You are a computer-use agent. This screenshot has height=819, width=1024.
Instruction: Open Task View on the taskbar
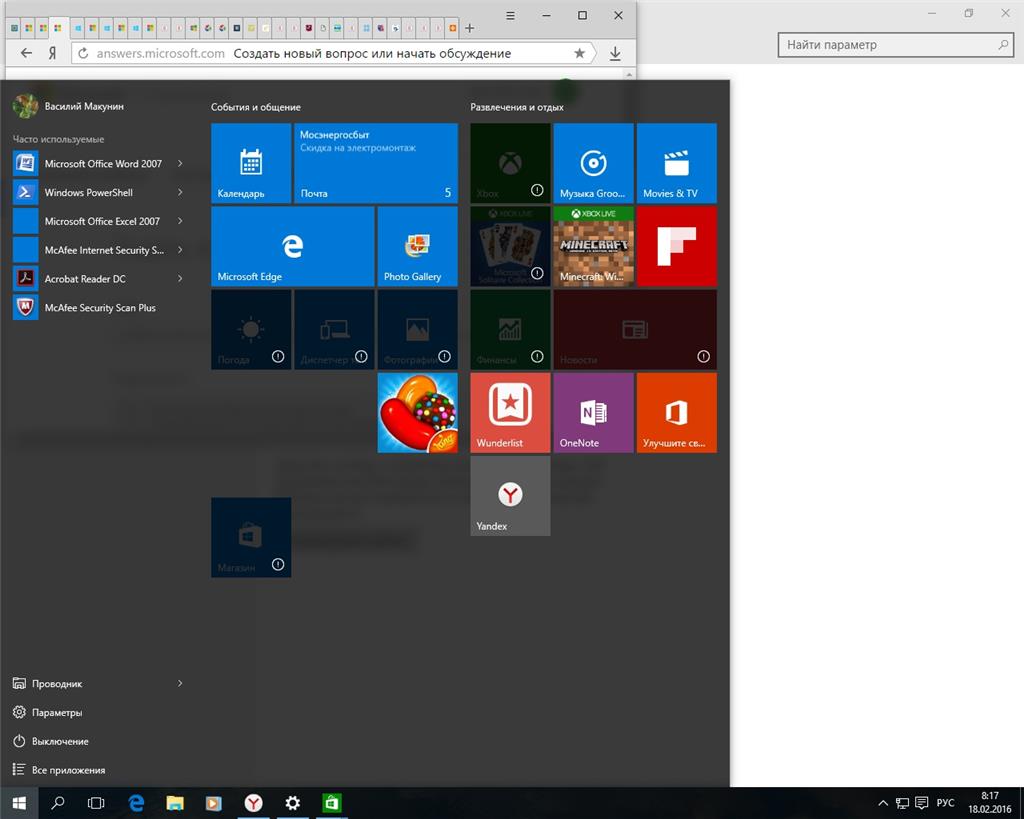[96, 803]
